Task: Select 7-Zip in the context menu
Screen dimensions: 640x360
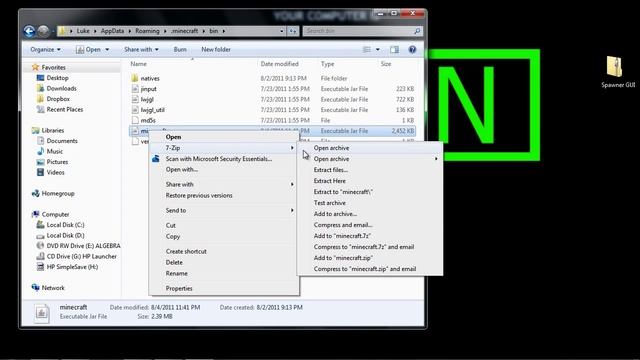Action: click(173, 148)
